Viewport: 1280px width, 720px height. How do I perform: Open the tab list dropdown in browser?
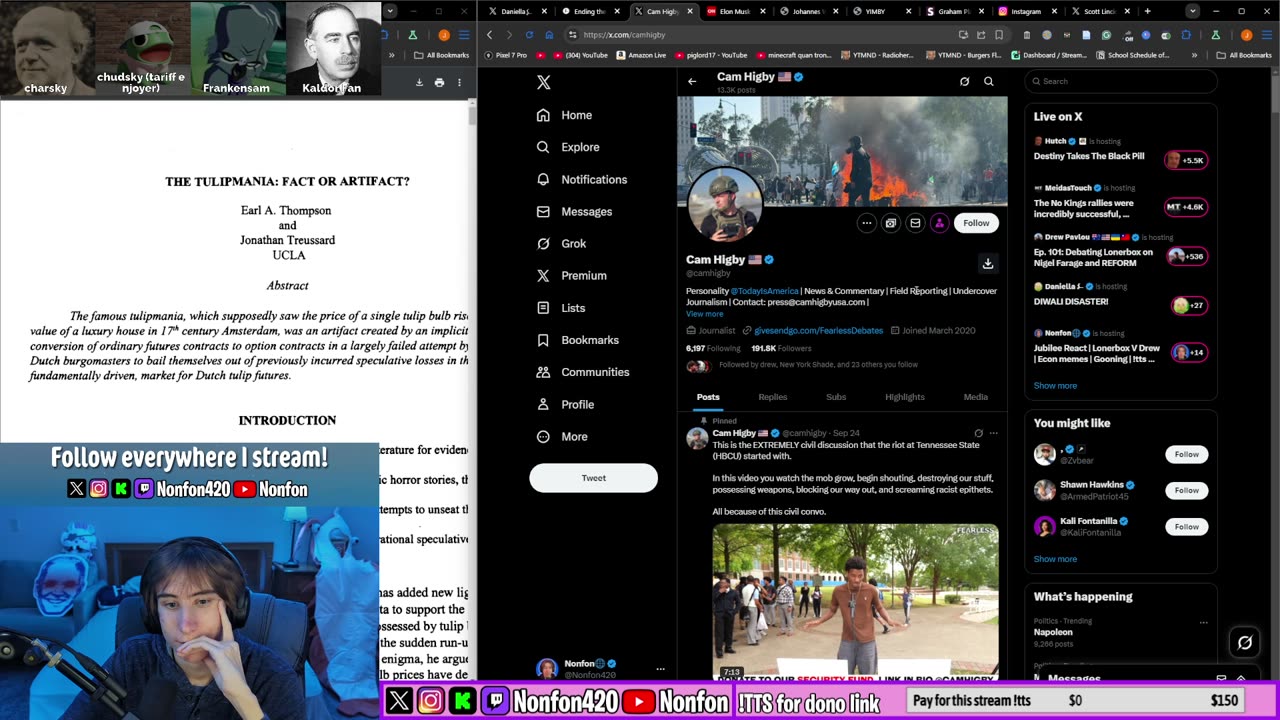(1192, 11)
